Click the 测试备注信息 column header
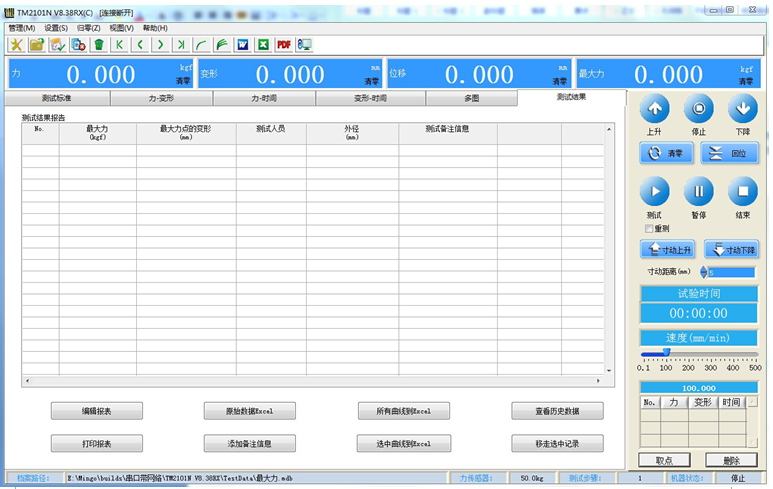773x489 pixels. [448, 133]
